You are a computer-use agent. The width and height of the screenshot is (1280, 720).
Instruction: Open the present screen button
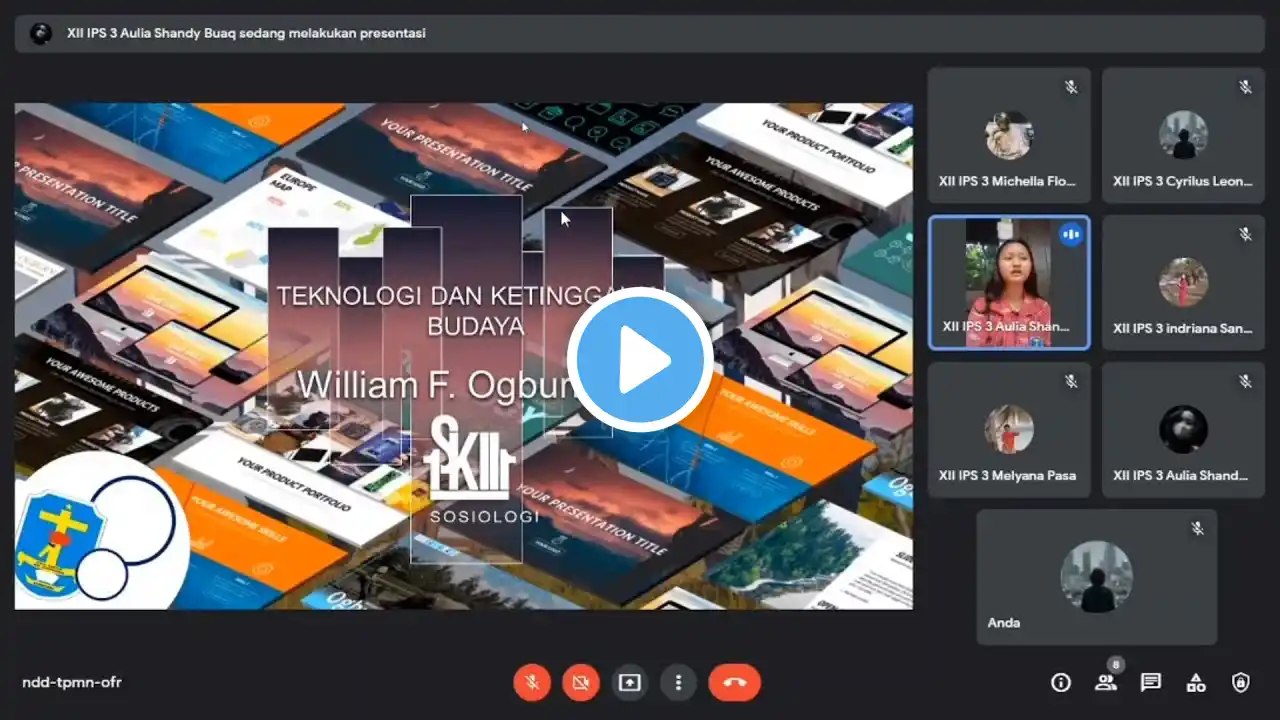[629, 683]
